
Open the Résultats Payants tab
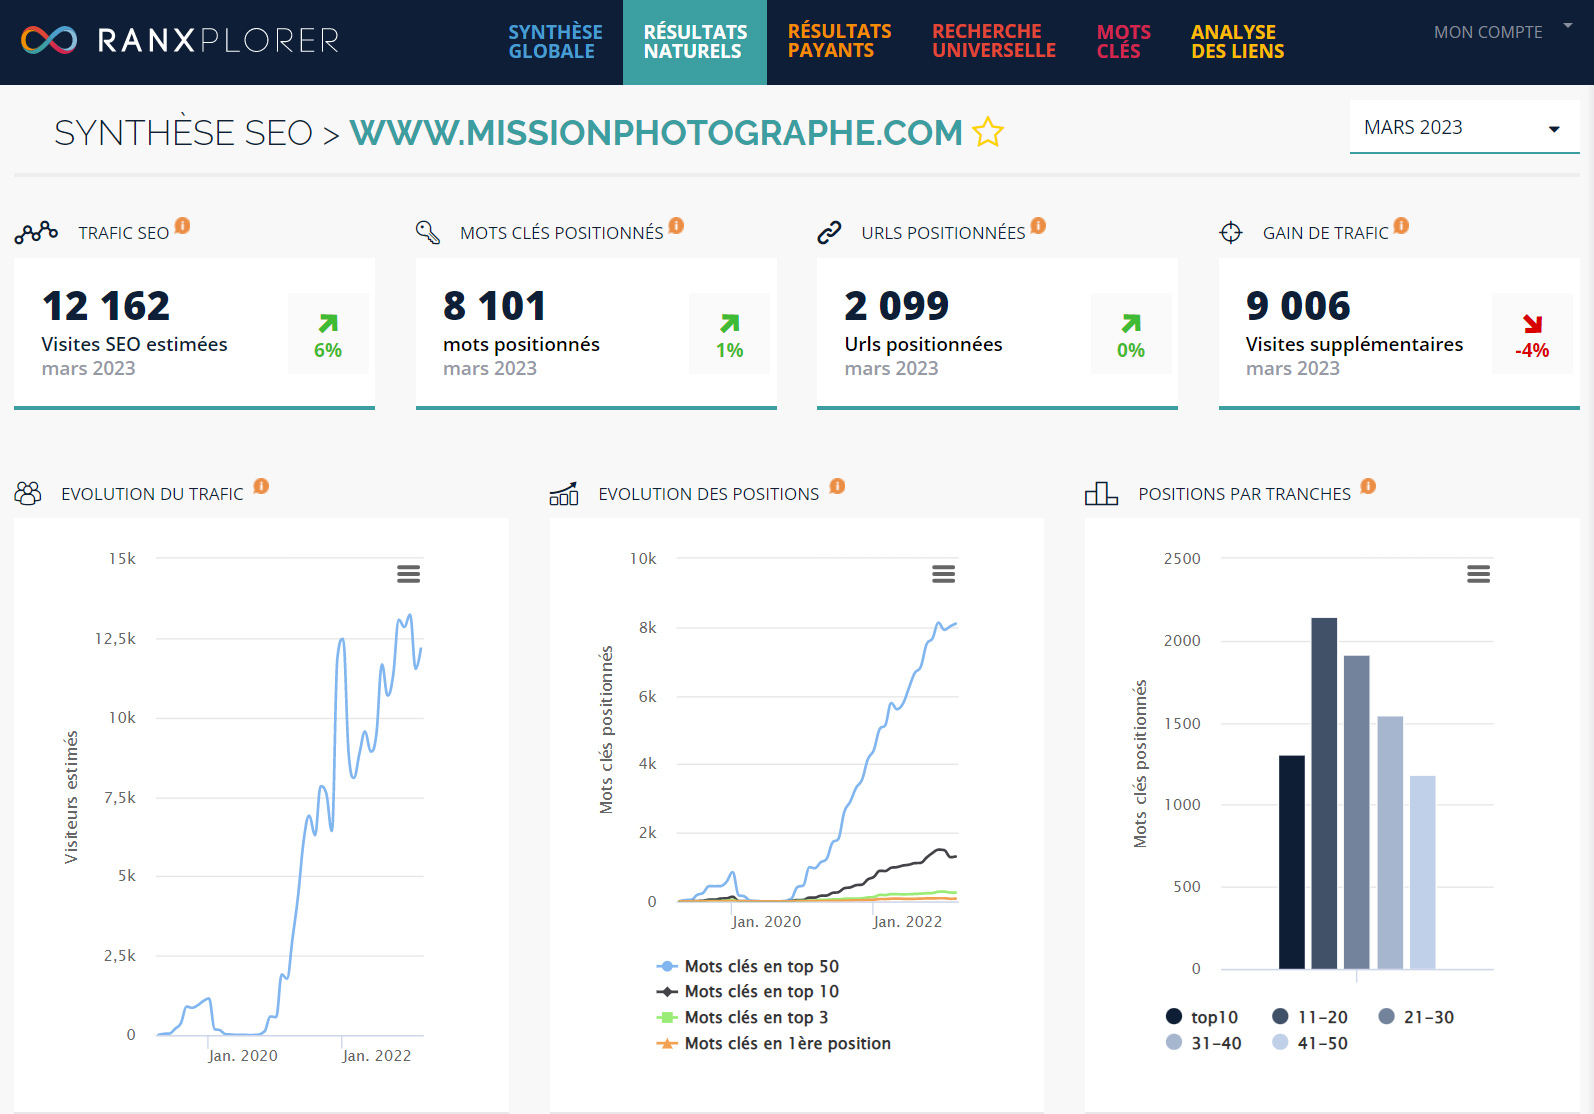pos(839,42)
